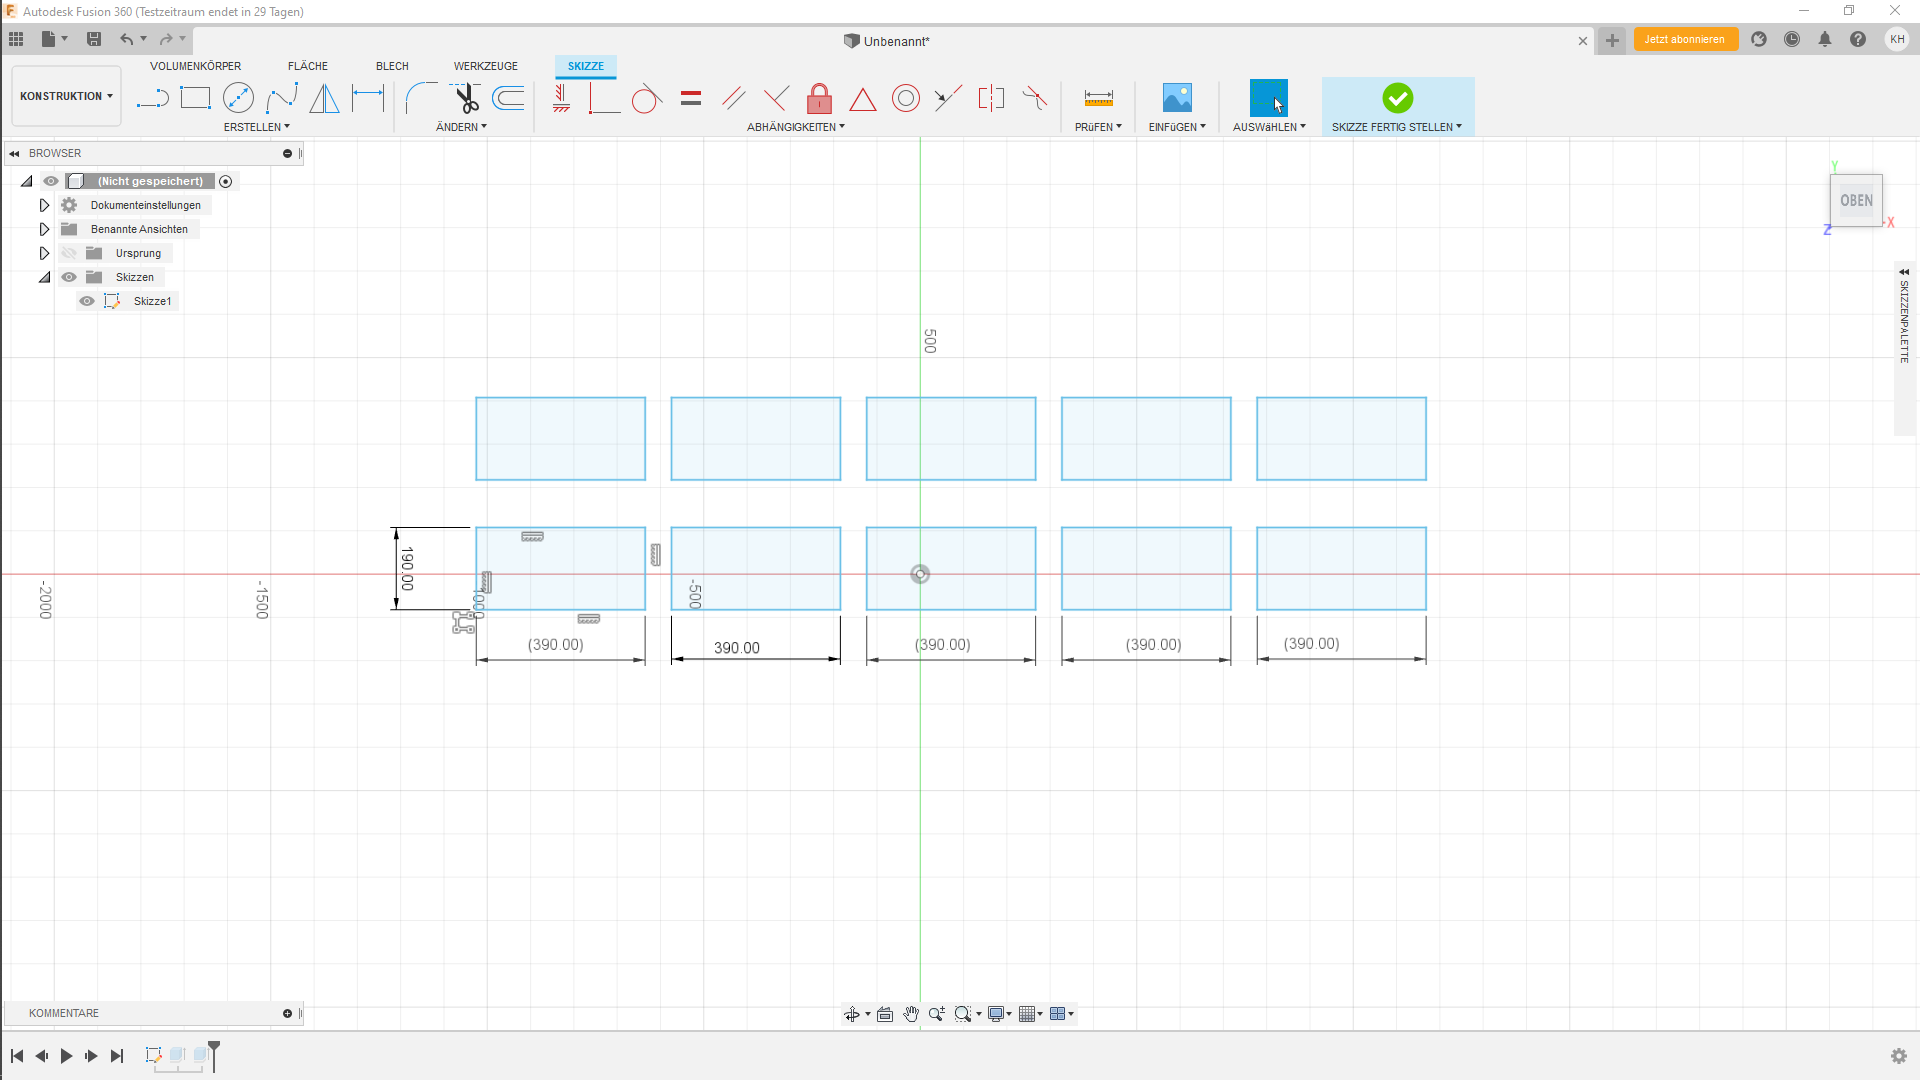This screenshot has height=1080, width=1920.
Task: Expand the Dokumenteinstellungen tree node
Action: 44,204
